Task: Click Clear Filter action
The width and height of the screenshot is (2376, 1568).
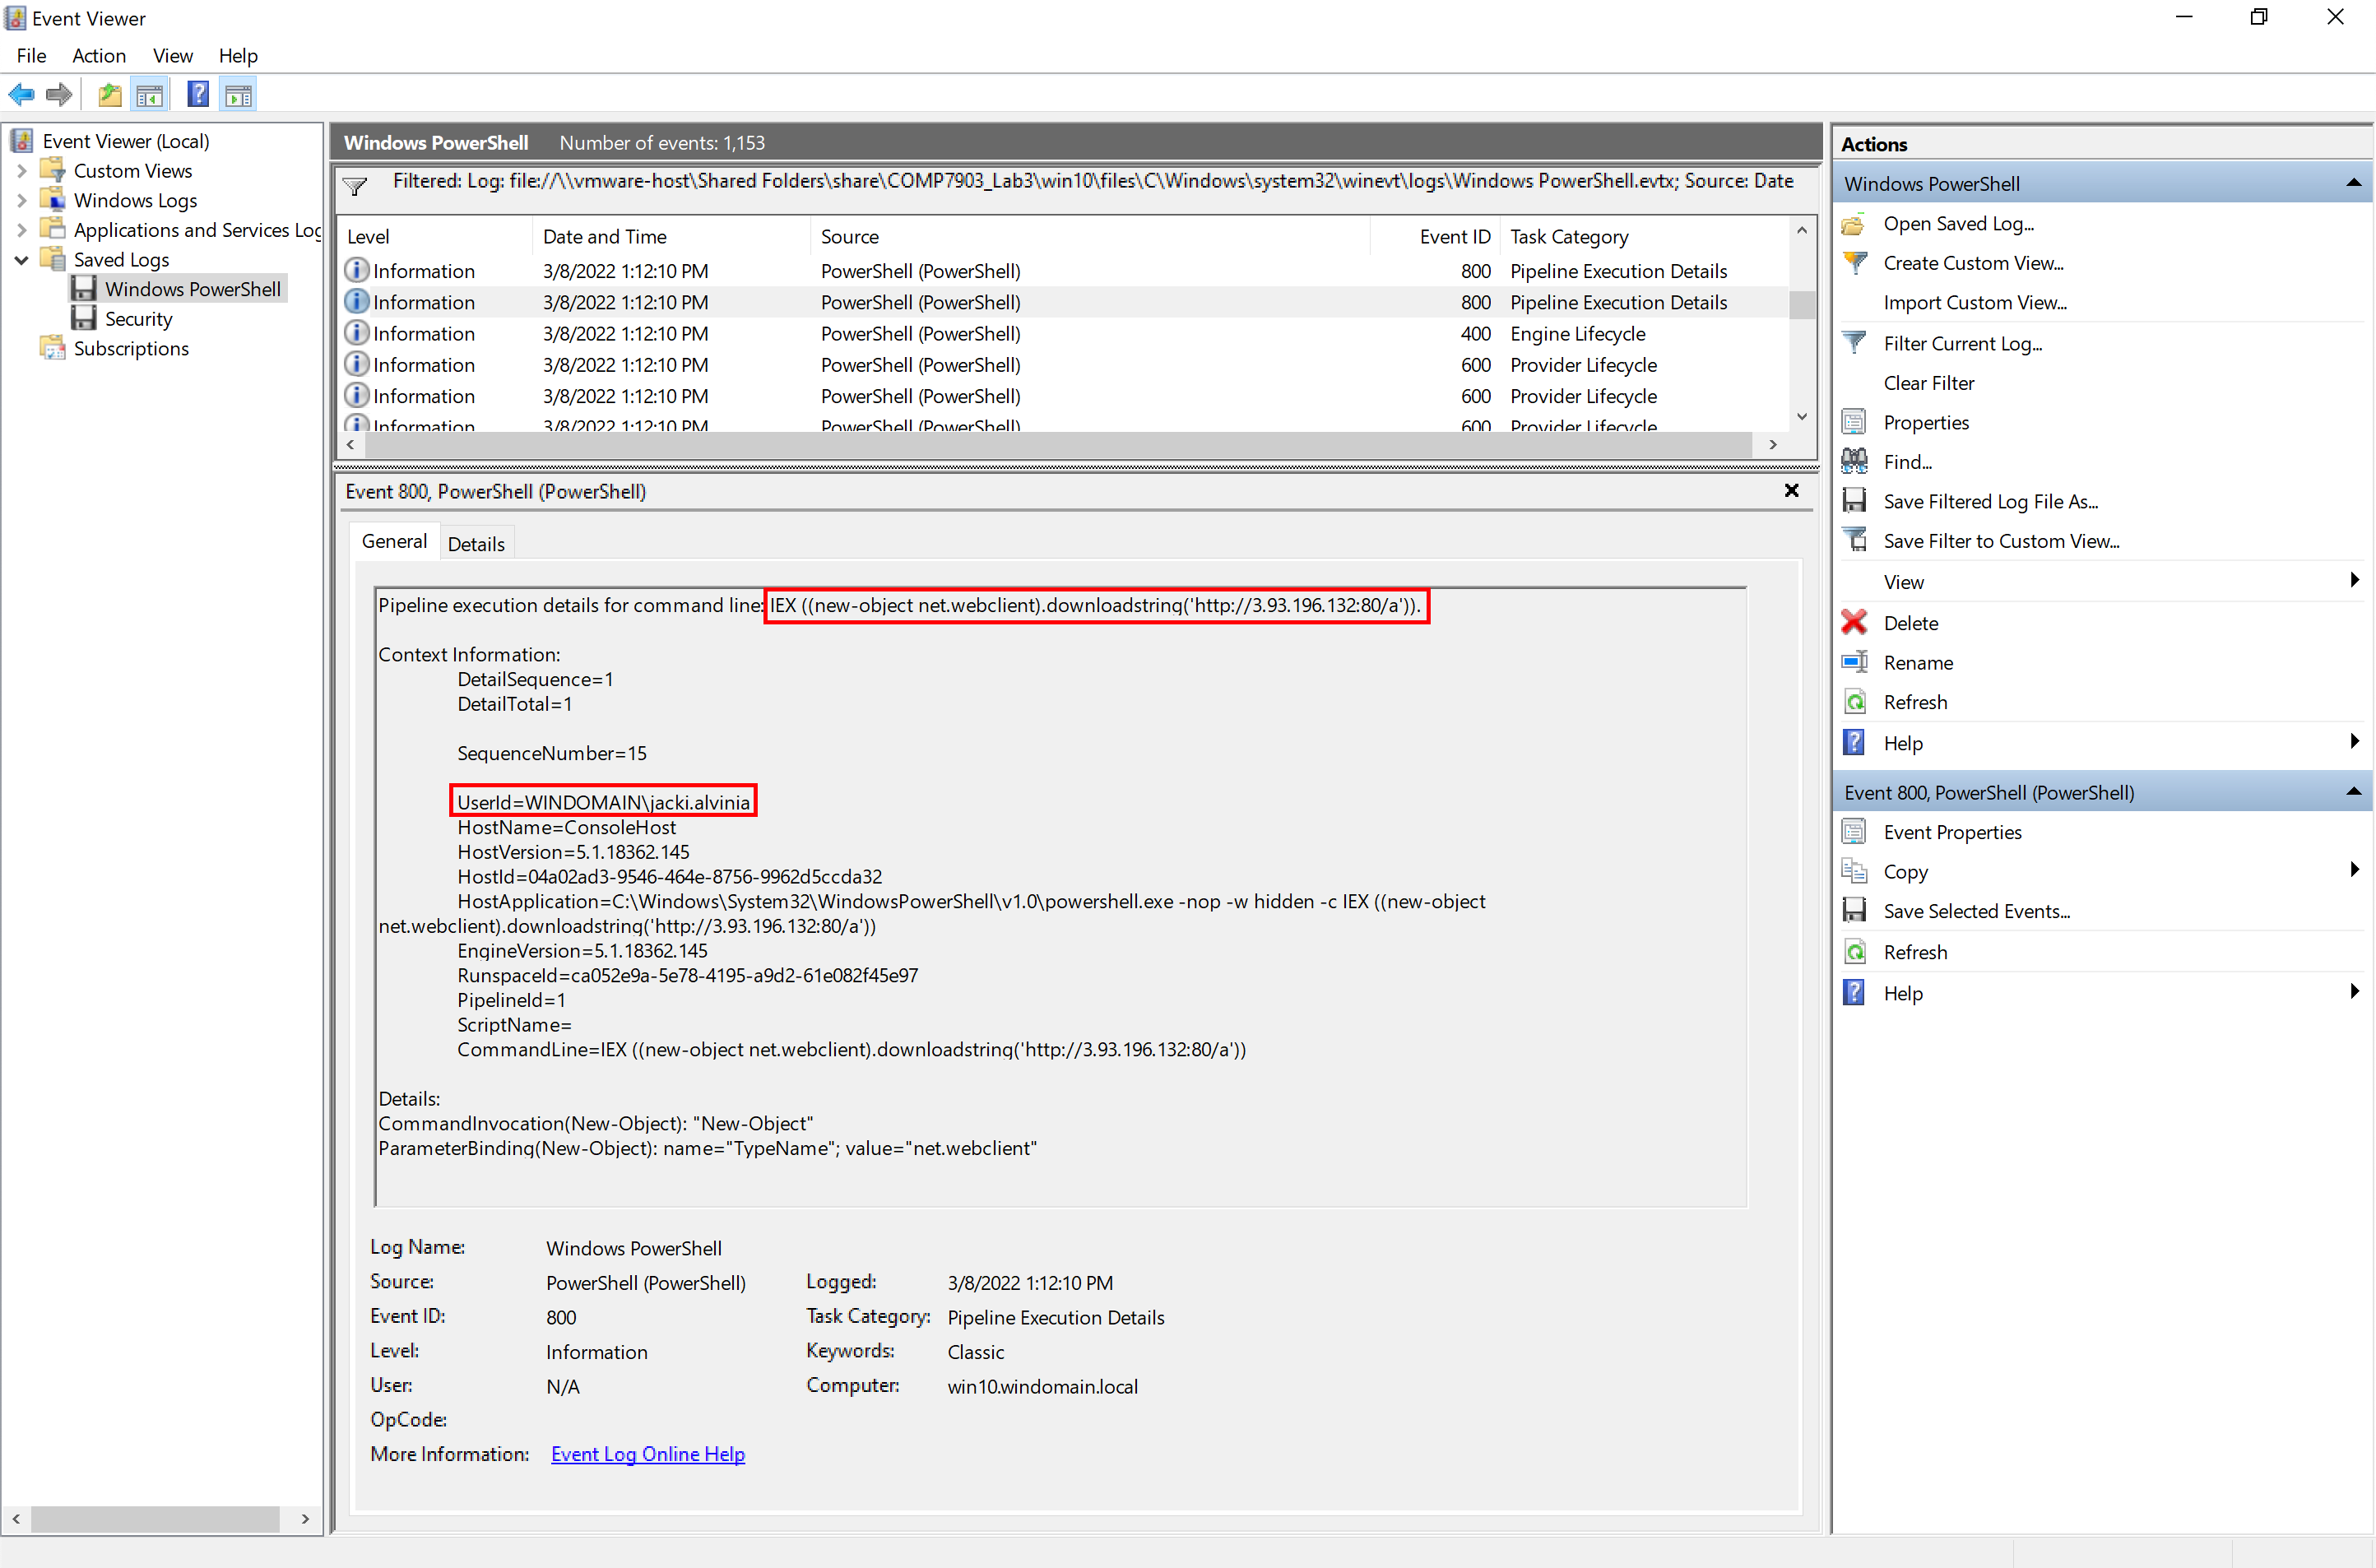Action: tap(1929, 383)
